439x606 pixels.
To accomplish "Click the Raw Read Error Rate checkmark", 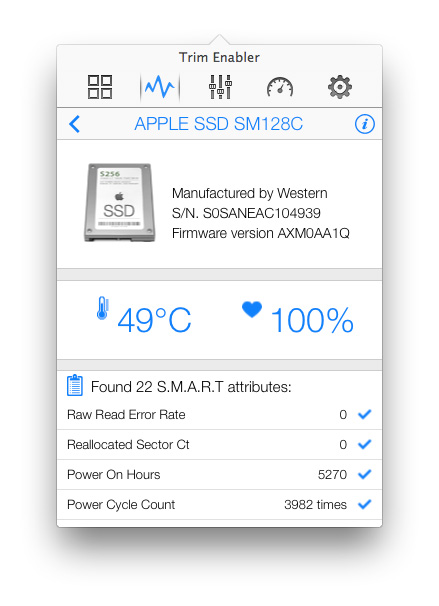I will point(364,414).
